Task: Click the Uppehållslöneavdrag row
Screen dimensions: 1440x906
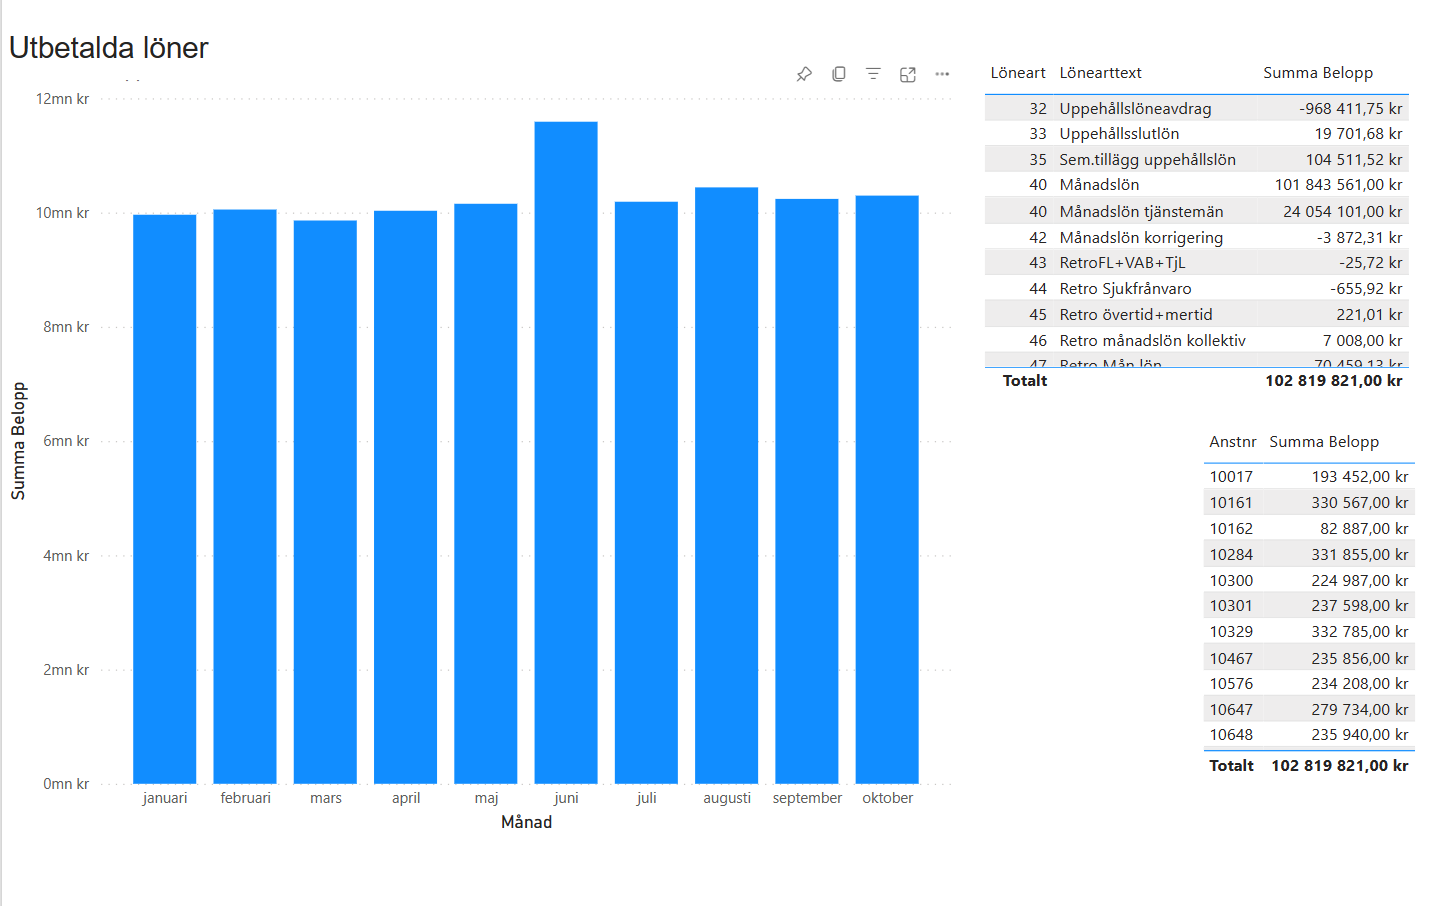Action: pos(1197,108)
